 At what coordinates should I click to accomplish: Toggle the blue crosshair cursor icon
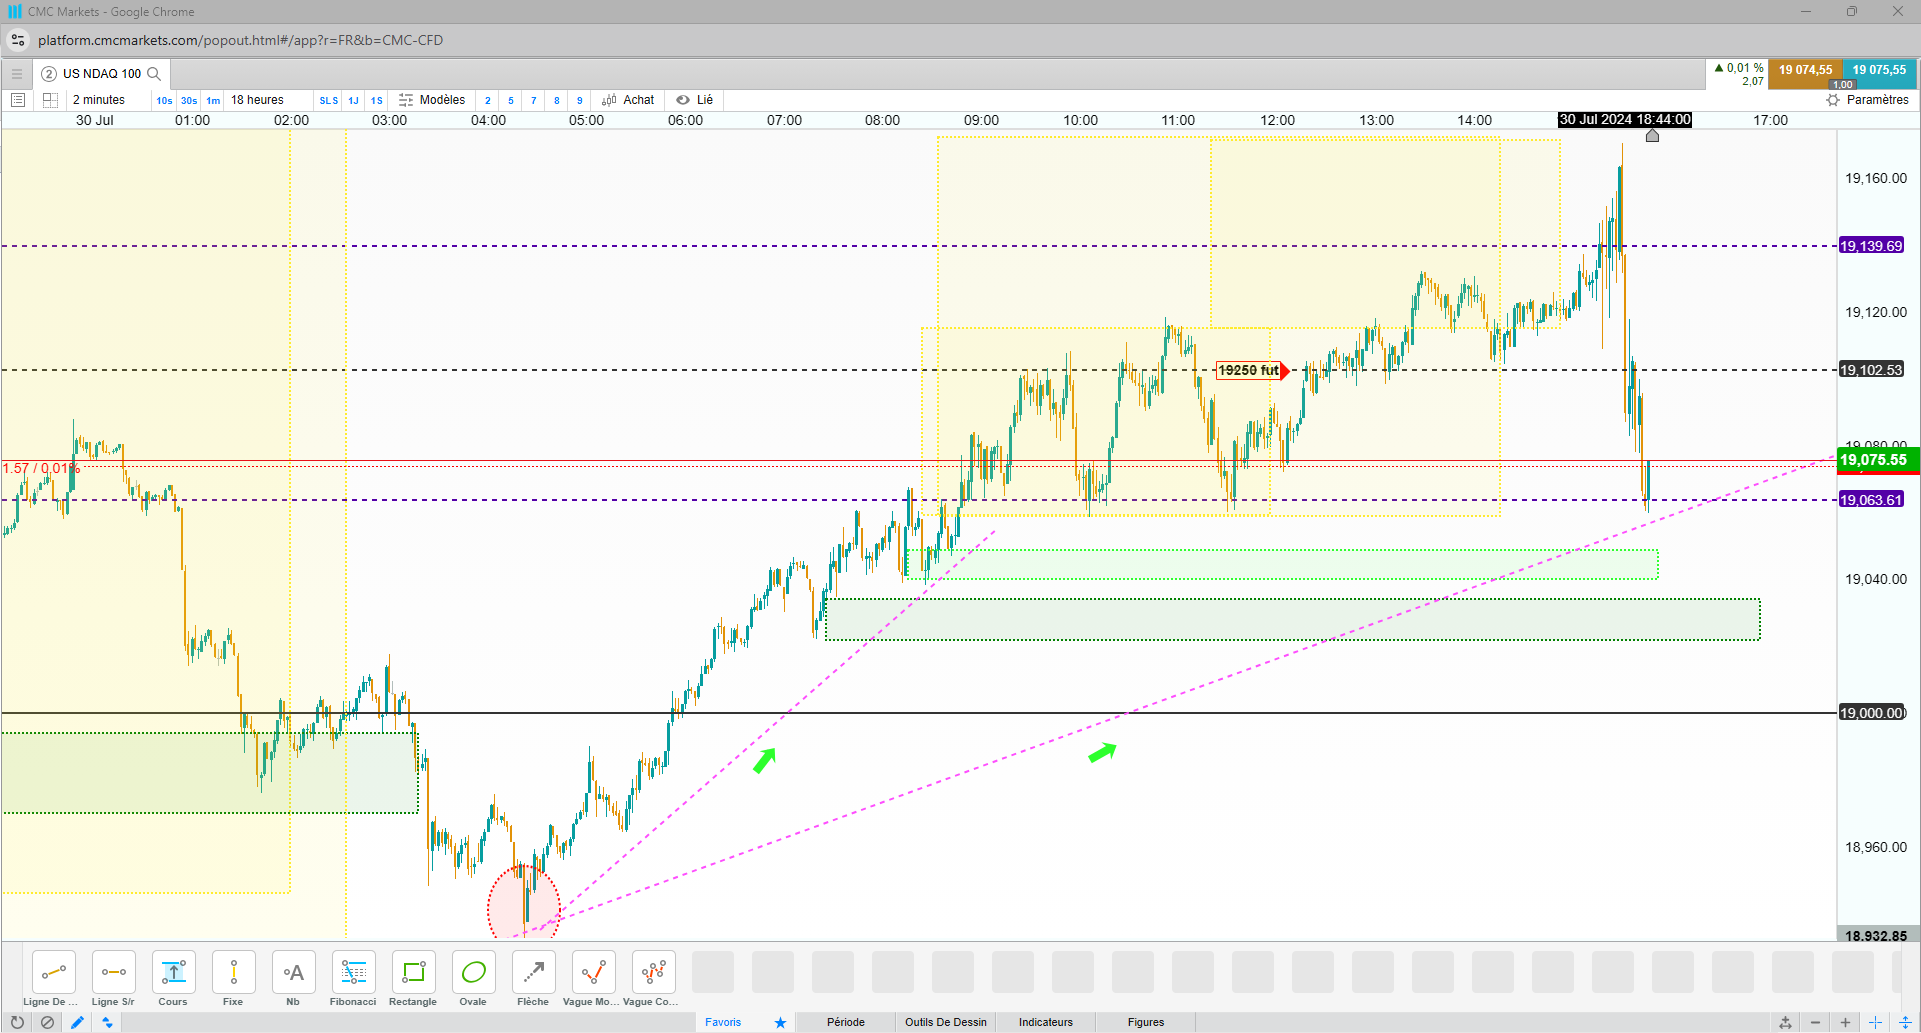click(1875, 1022)
